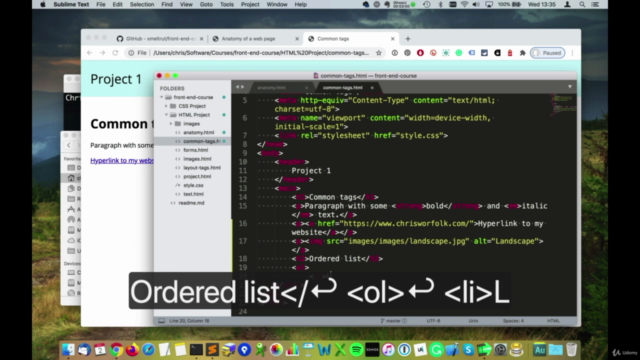Open Photos app in the Dock
The image size is (640, 360).
tap(276, 350)
